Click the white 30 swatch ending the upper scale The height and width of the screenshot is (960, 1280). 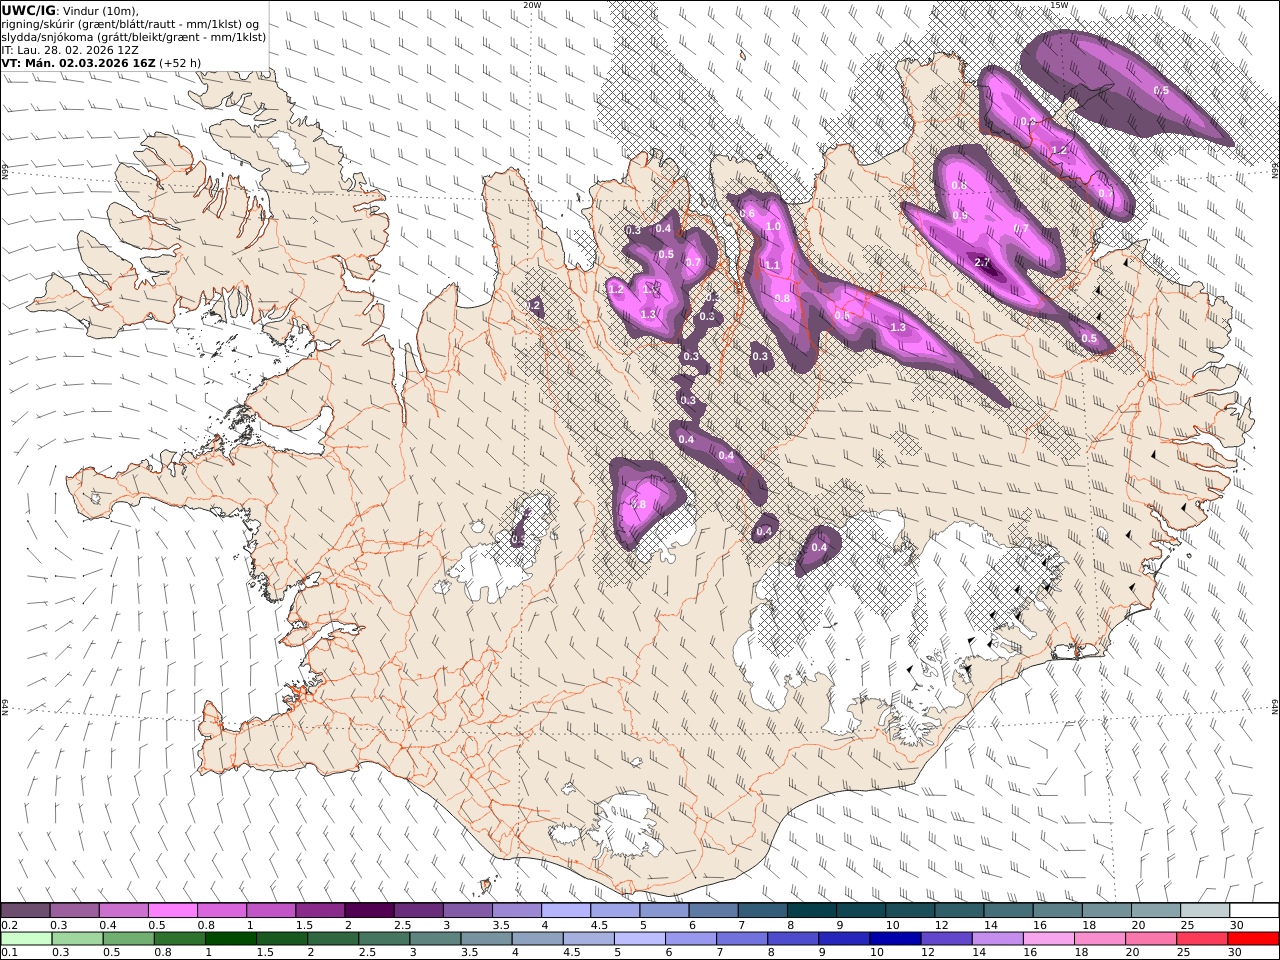point(1253,910)
